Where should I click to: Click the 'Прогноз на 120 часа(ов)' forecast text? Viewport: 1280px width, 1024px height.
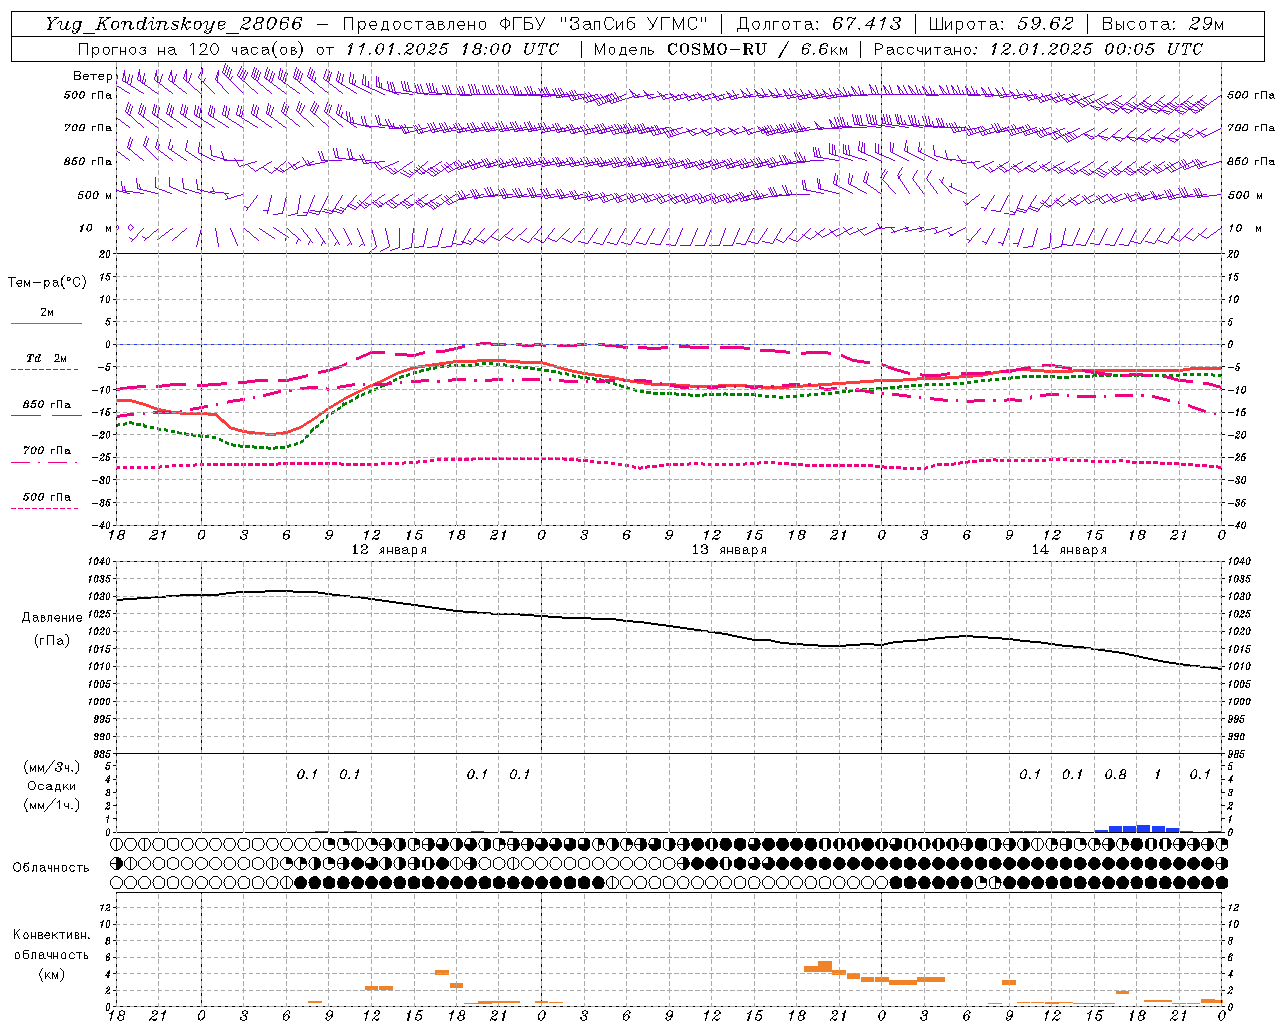tap(192, 49)
